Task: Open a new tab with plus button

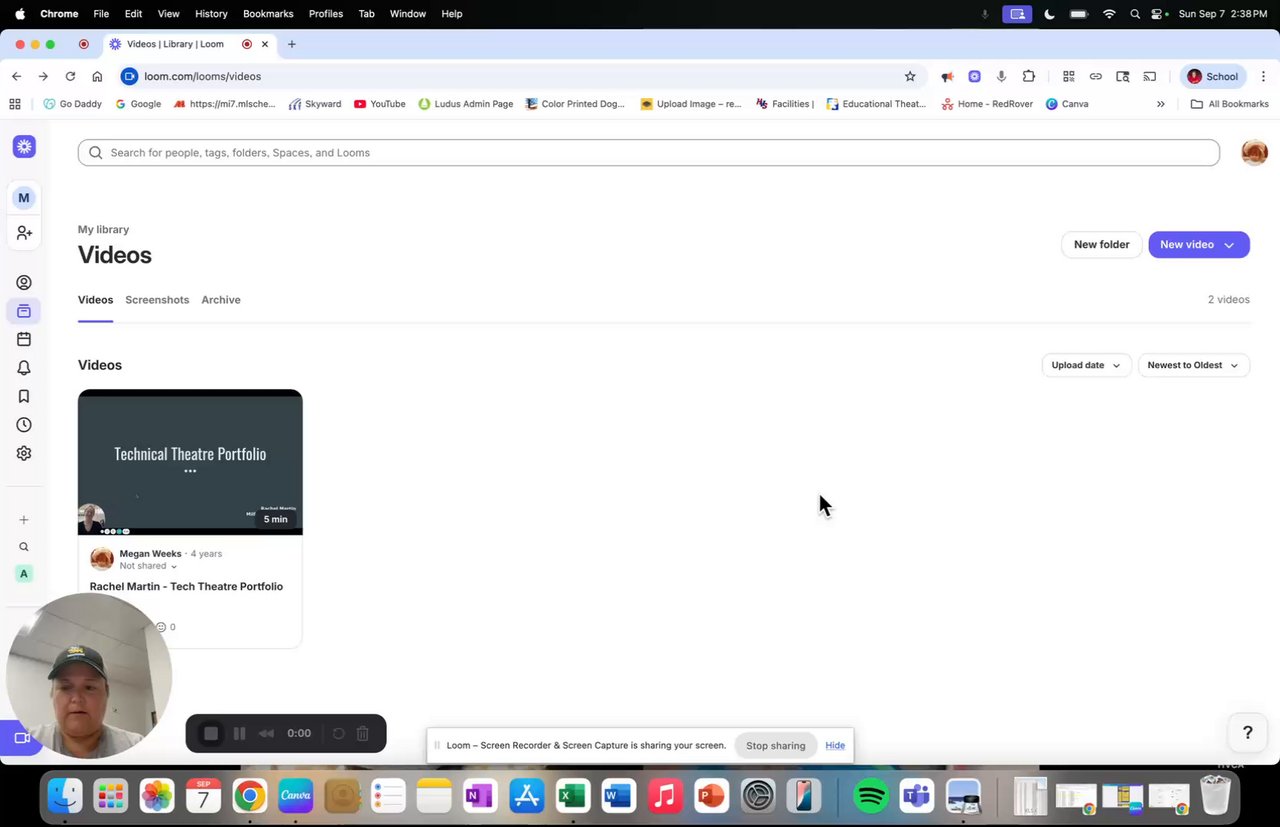Action: 291,44
